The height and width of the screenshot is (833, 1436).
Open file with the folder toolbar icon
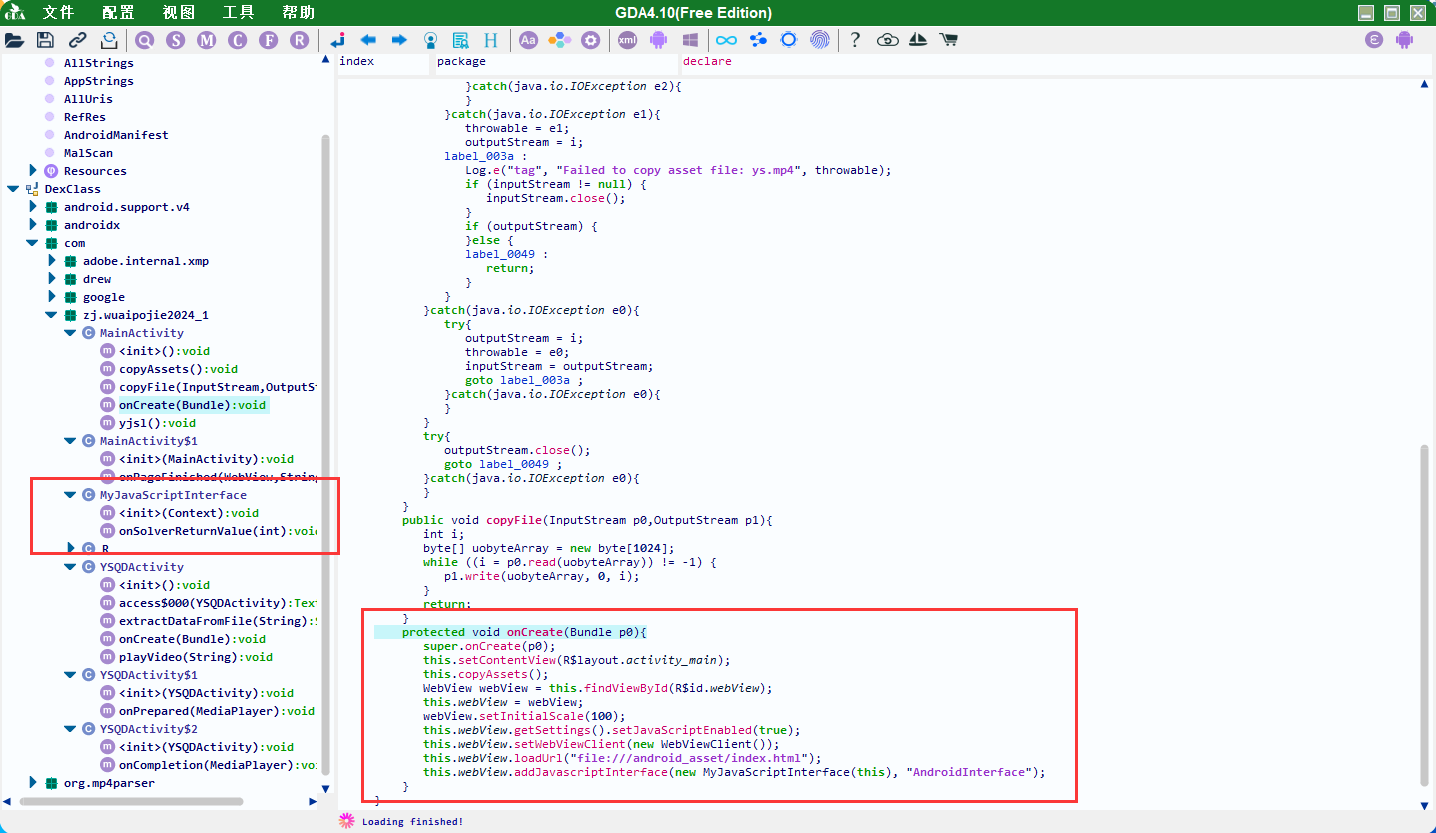pos(14,40)
